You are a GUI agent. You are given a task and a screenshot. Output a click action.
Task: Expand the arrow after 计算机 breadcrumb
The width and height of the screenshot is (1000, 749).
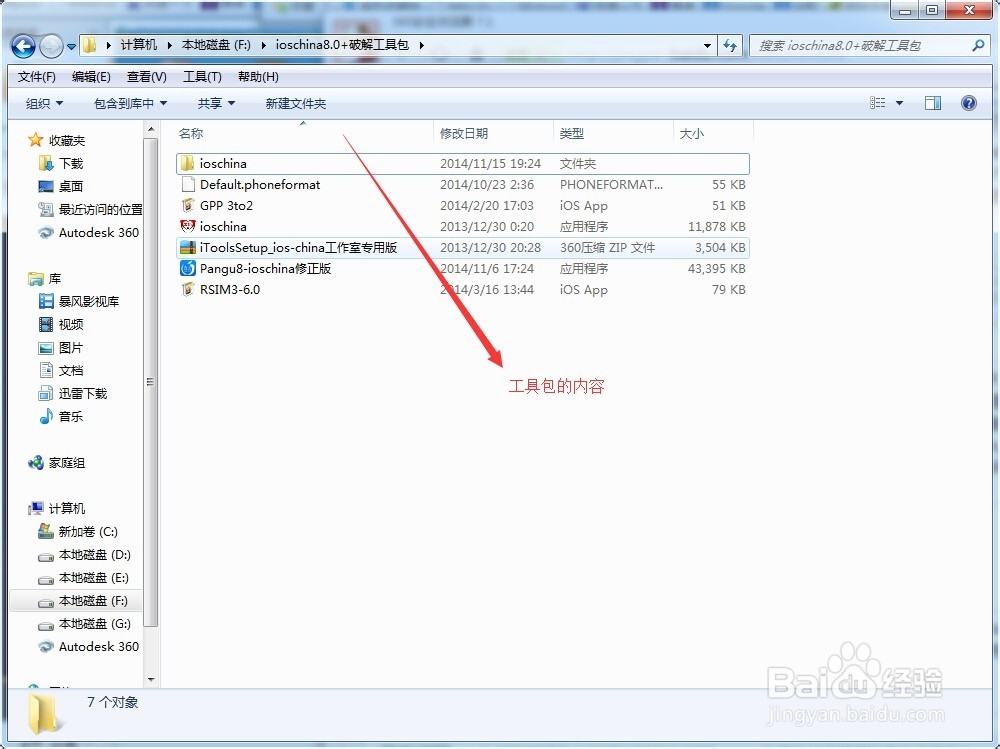click(170, 45)
